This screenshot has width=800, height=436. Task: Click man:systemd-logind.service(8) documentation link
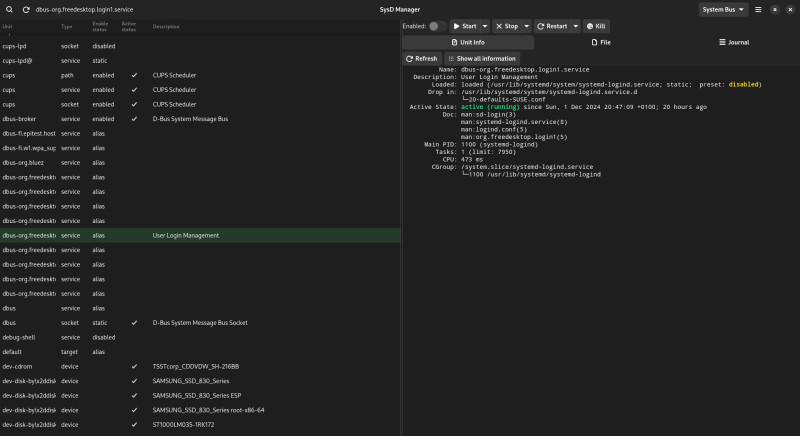tap(514, 122)
